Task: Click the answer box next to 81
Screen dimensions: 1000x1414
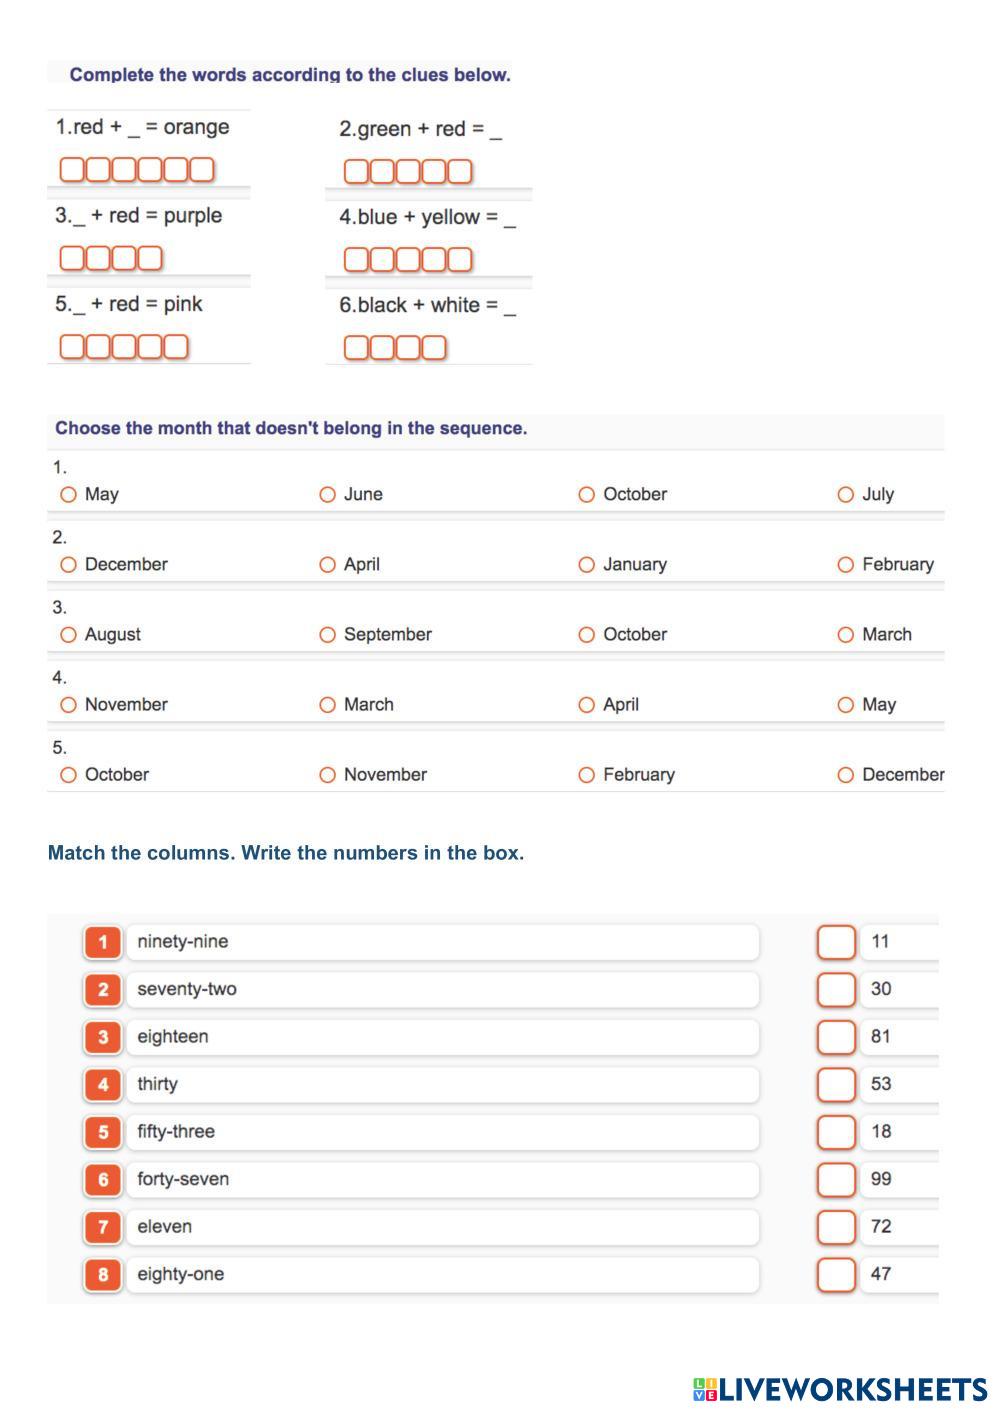Action: click(x=836, y=1037)
